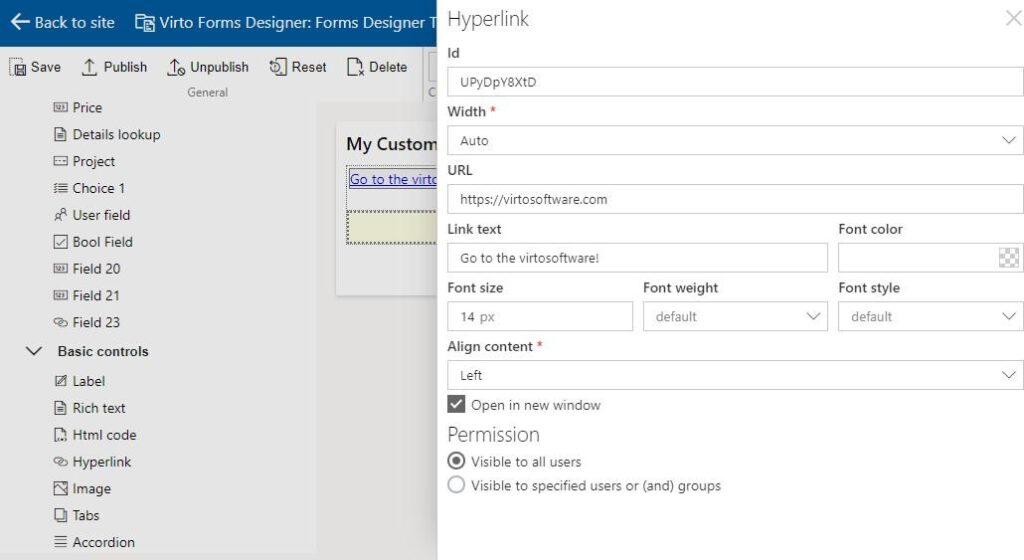Click into the URL input field
The height and width of the screenshot is (560, 1024).
tap(735, 199)
